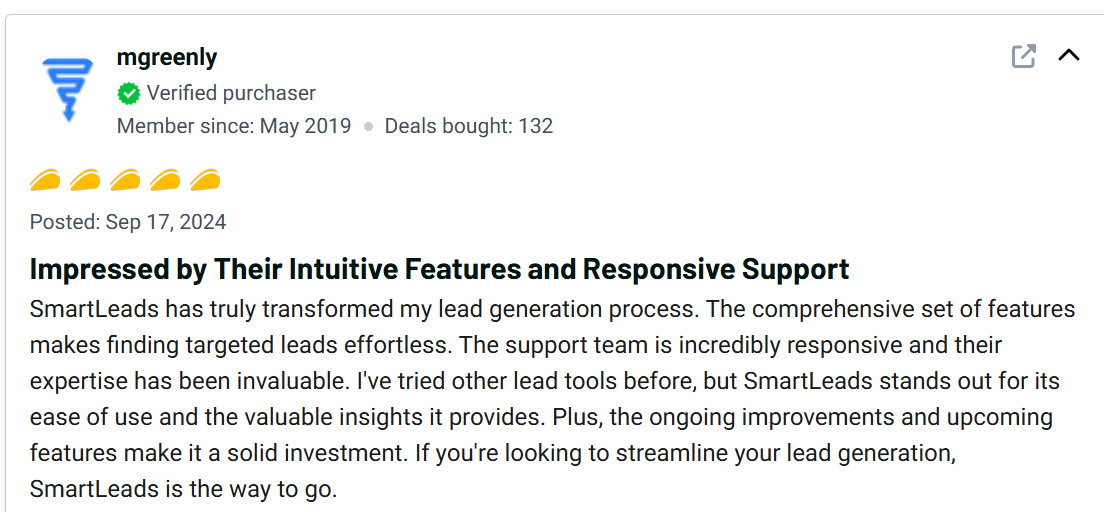The image size is (1104, 512).
Task: Click the green verified checkmark badge
Action: pos(128,94)
